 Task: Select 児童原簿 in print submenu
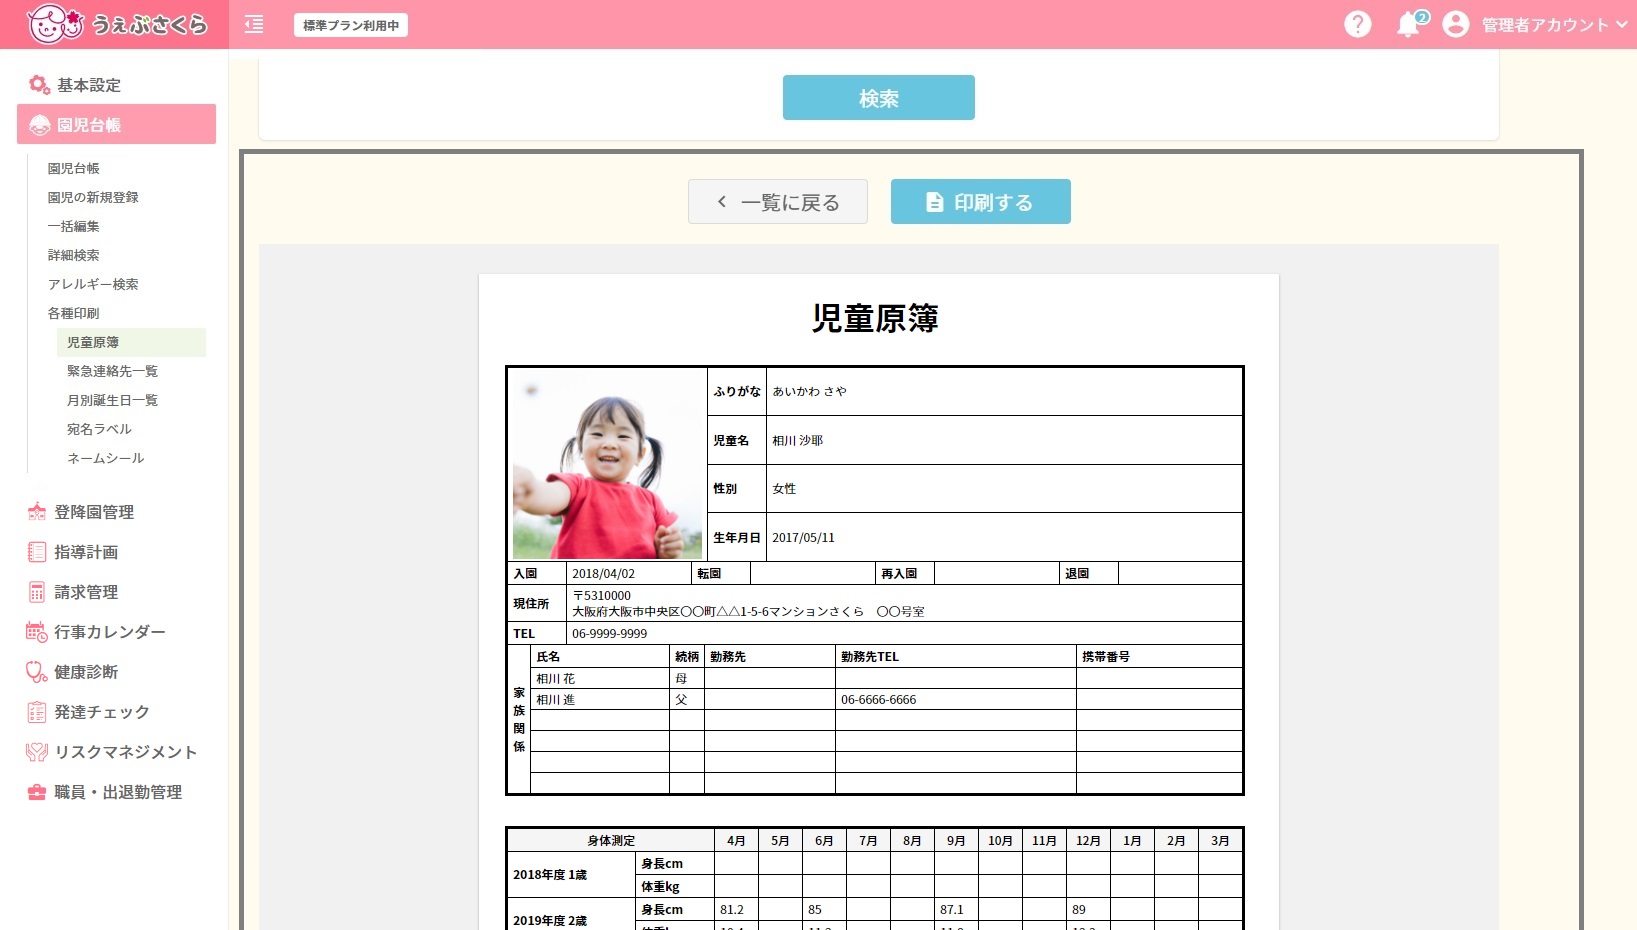pos(131,342)
